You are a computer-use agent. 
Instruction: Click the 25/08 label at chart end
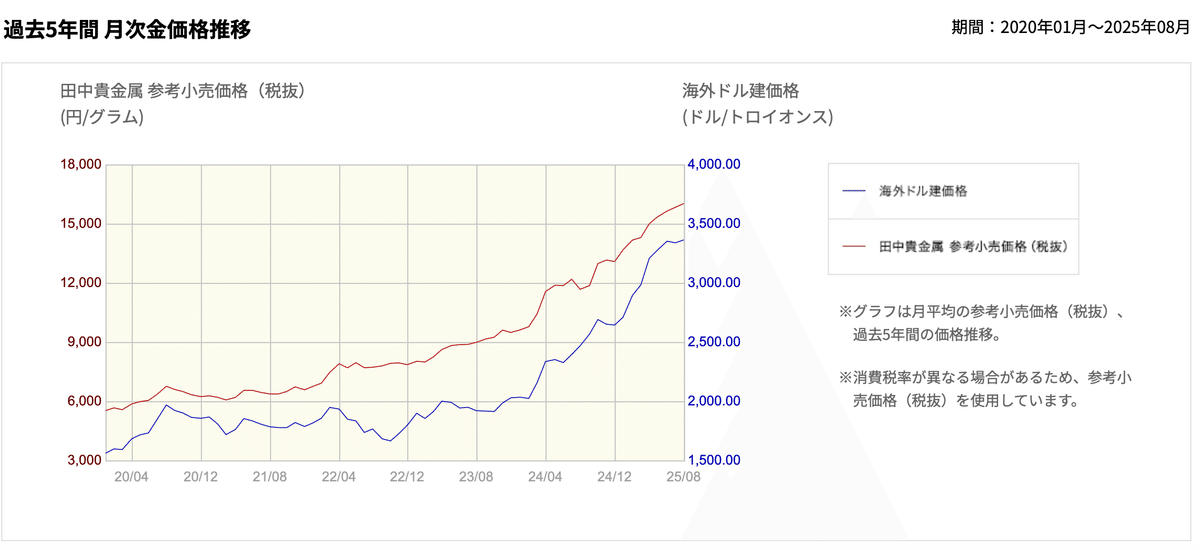tap(682, 477)
